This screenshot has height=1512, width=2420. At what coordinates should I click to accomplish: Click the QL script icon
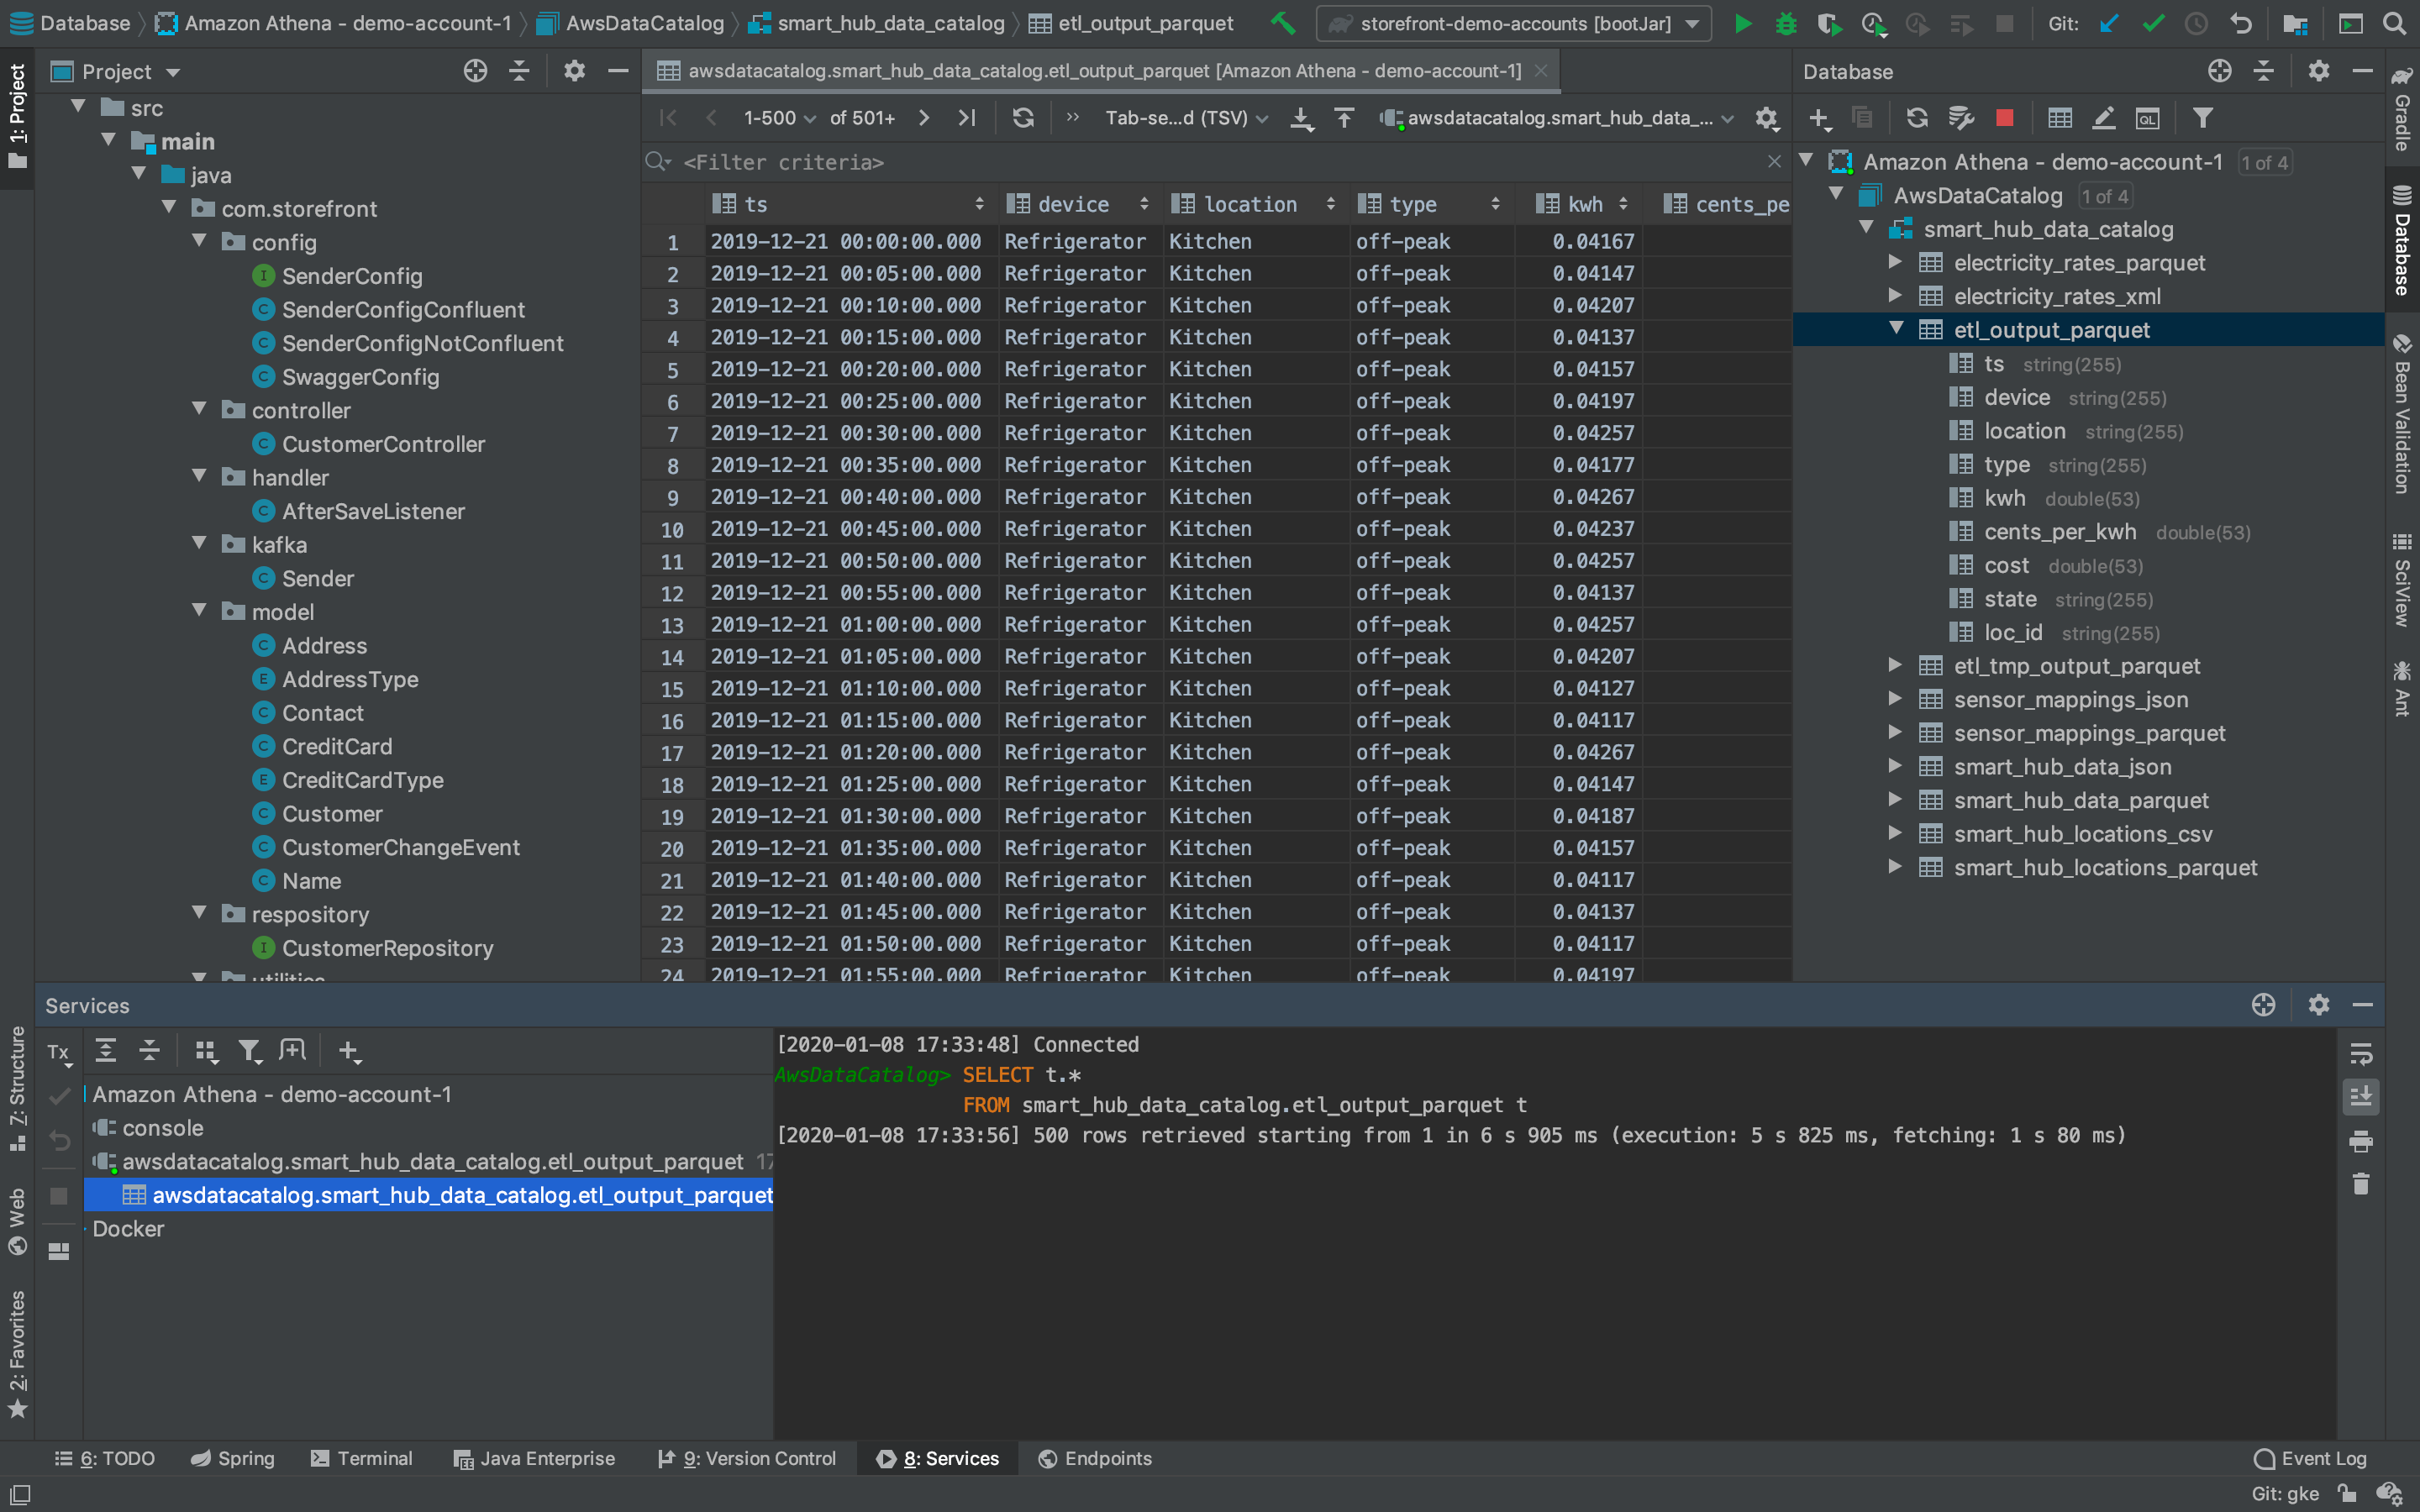2148,117
